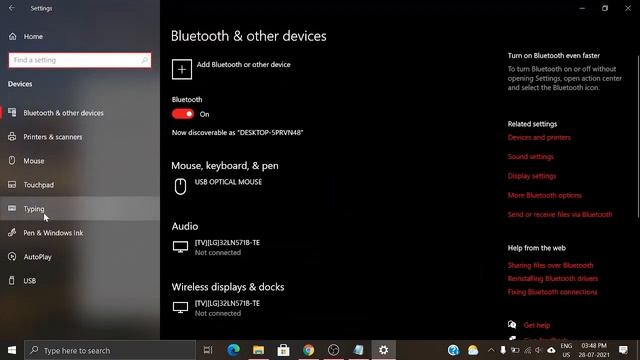Click the plus icon to add a device
Image resolution: width=640 pixels, height=360 pixels.
pos(182,69)
